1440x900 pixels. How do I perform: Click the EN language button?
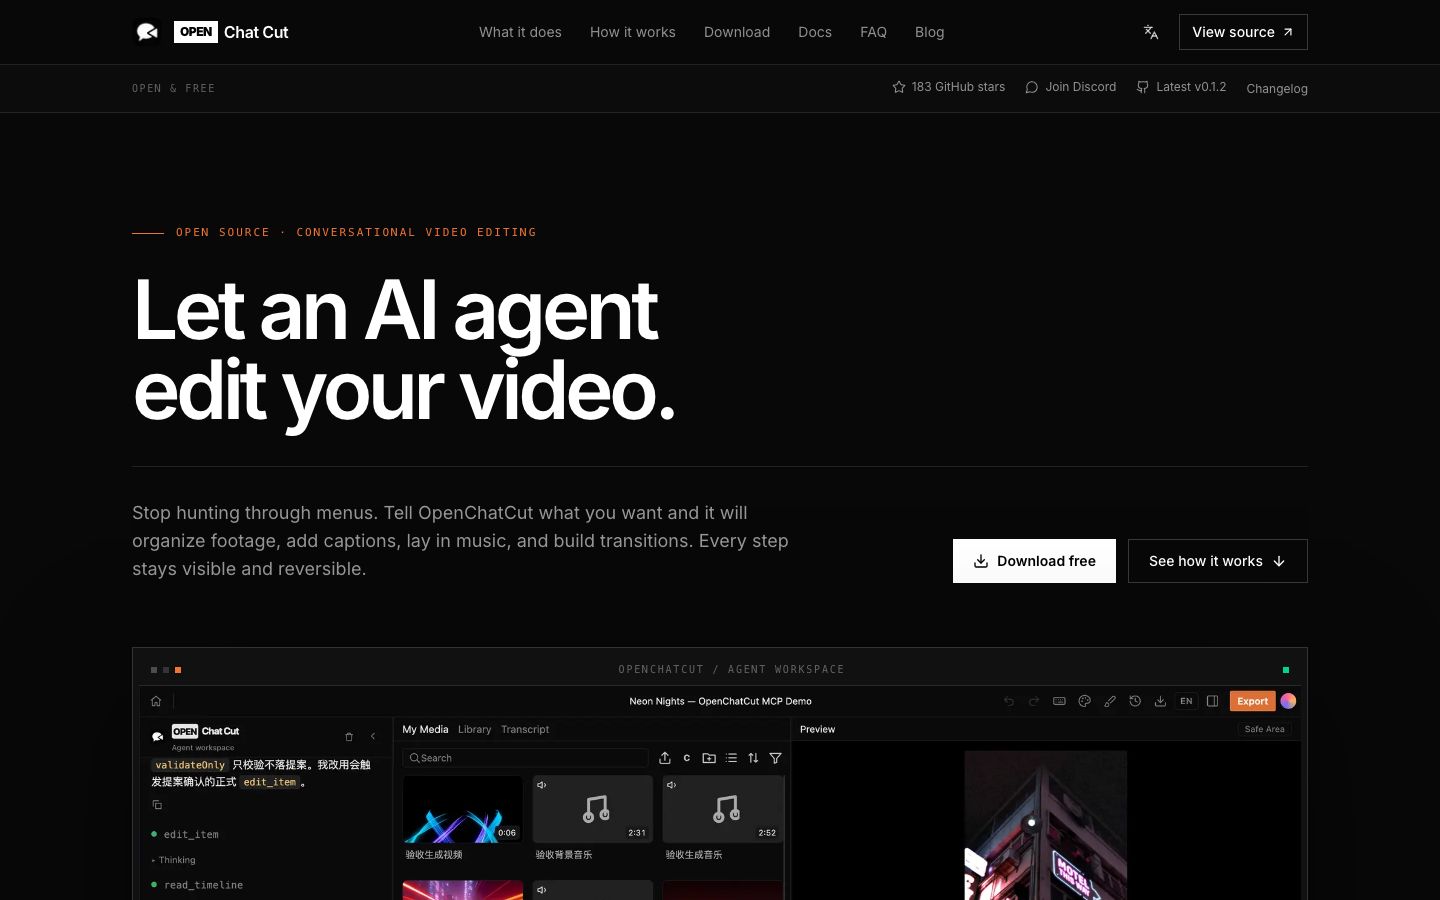point(1186,701)
